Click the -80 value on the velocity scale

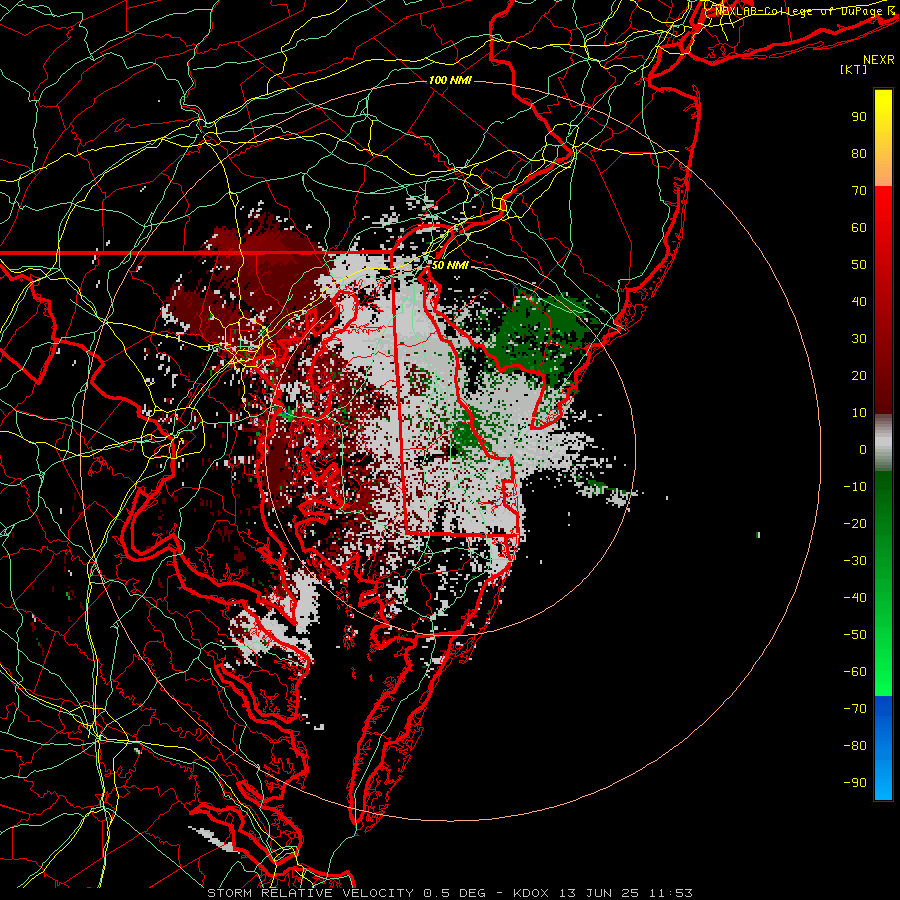(855, 746)
